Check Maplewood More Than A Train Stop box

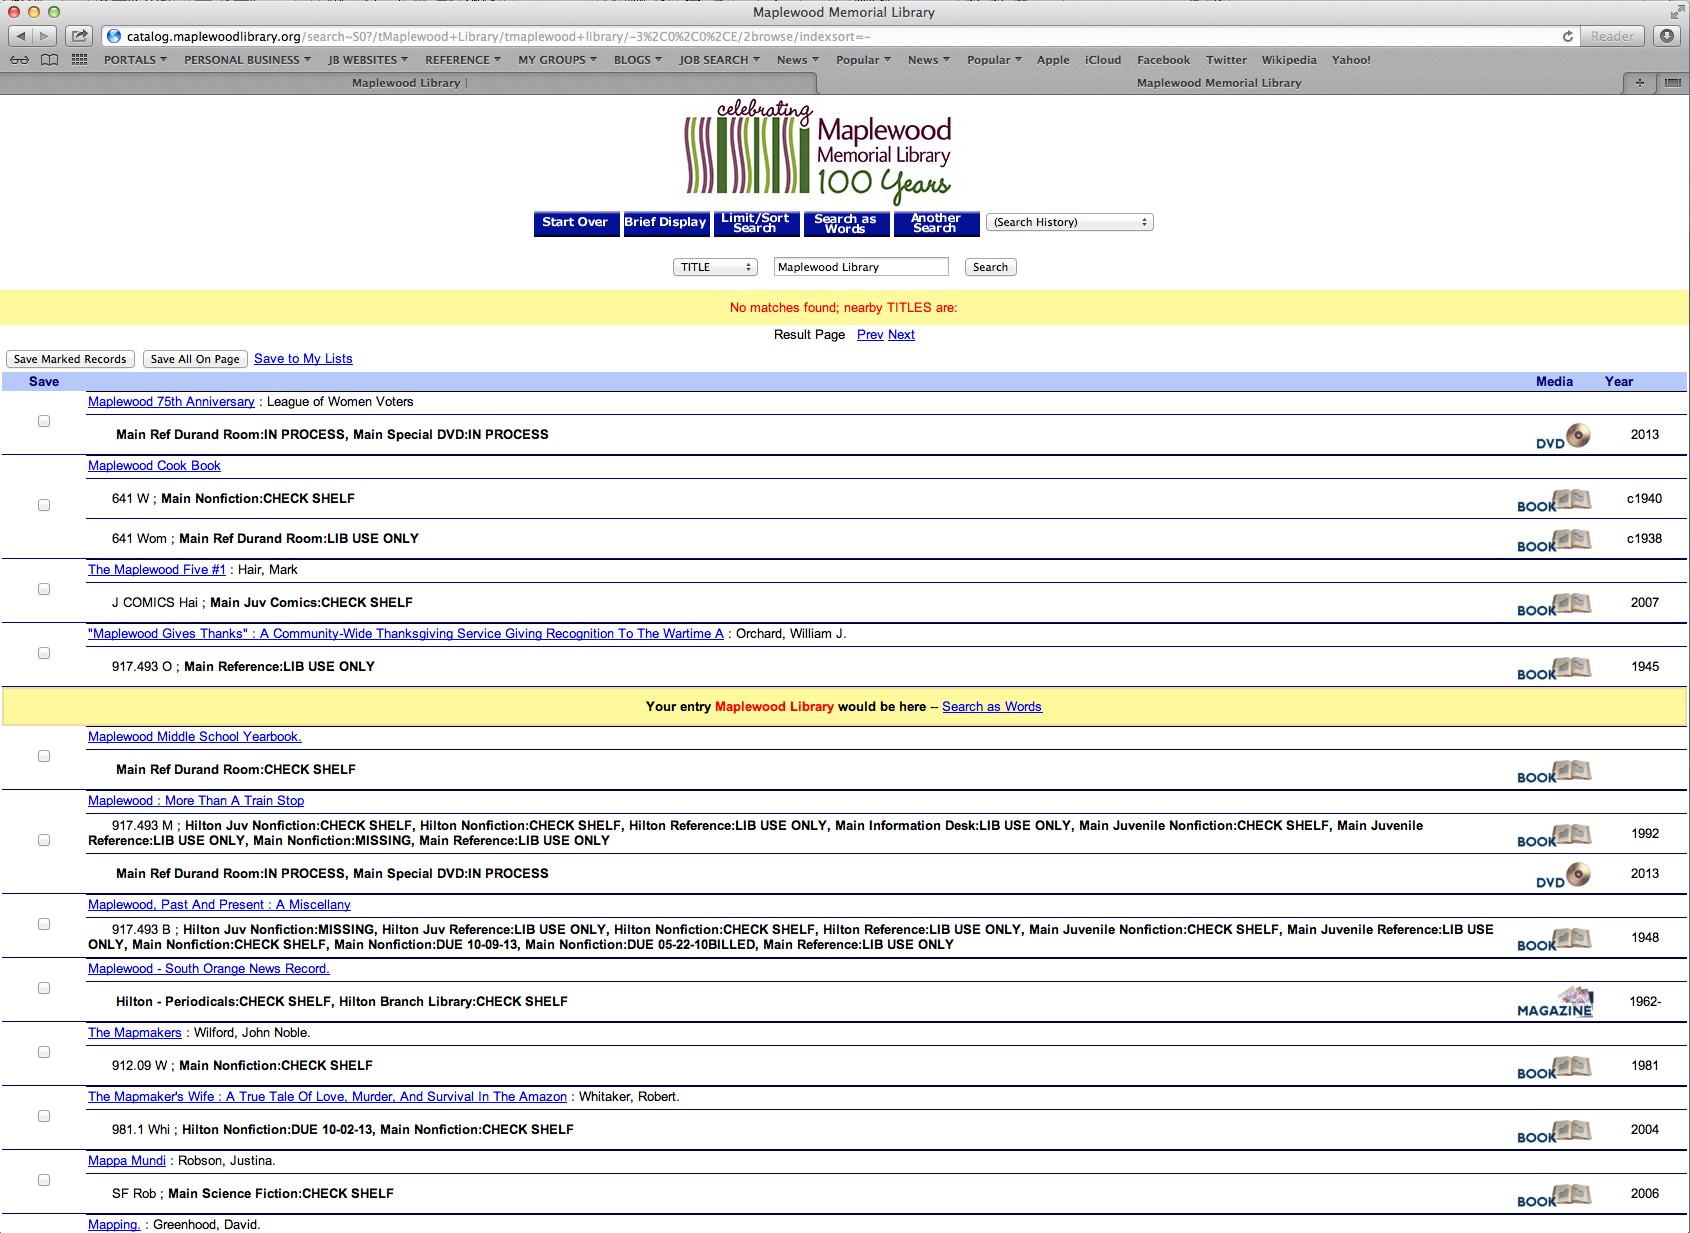pos(44,840)
